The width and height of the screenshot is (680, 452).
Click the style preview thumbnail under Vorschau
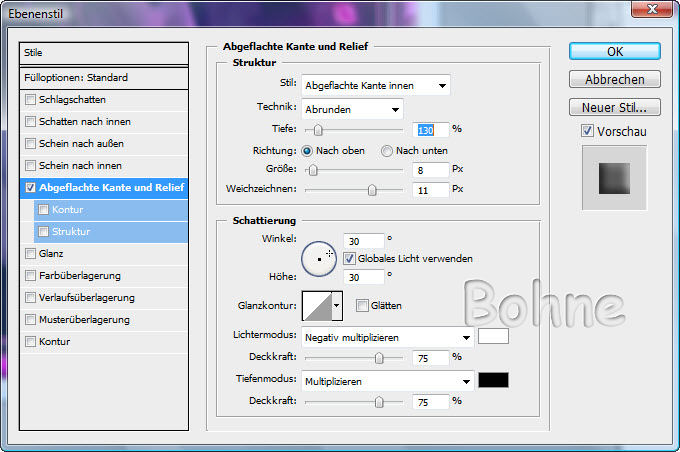[x=614, y=178]
